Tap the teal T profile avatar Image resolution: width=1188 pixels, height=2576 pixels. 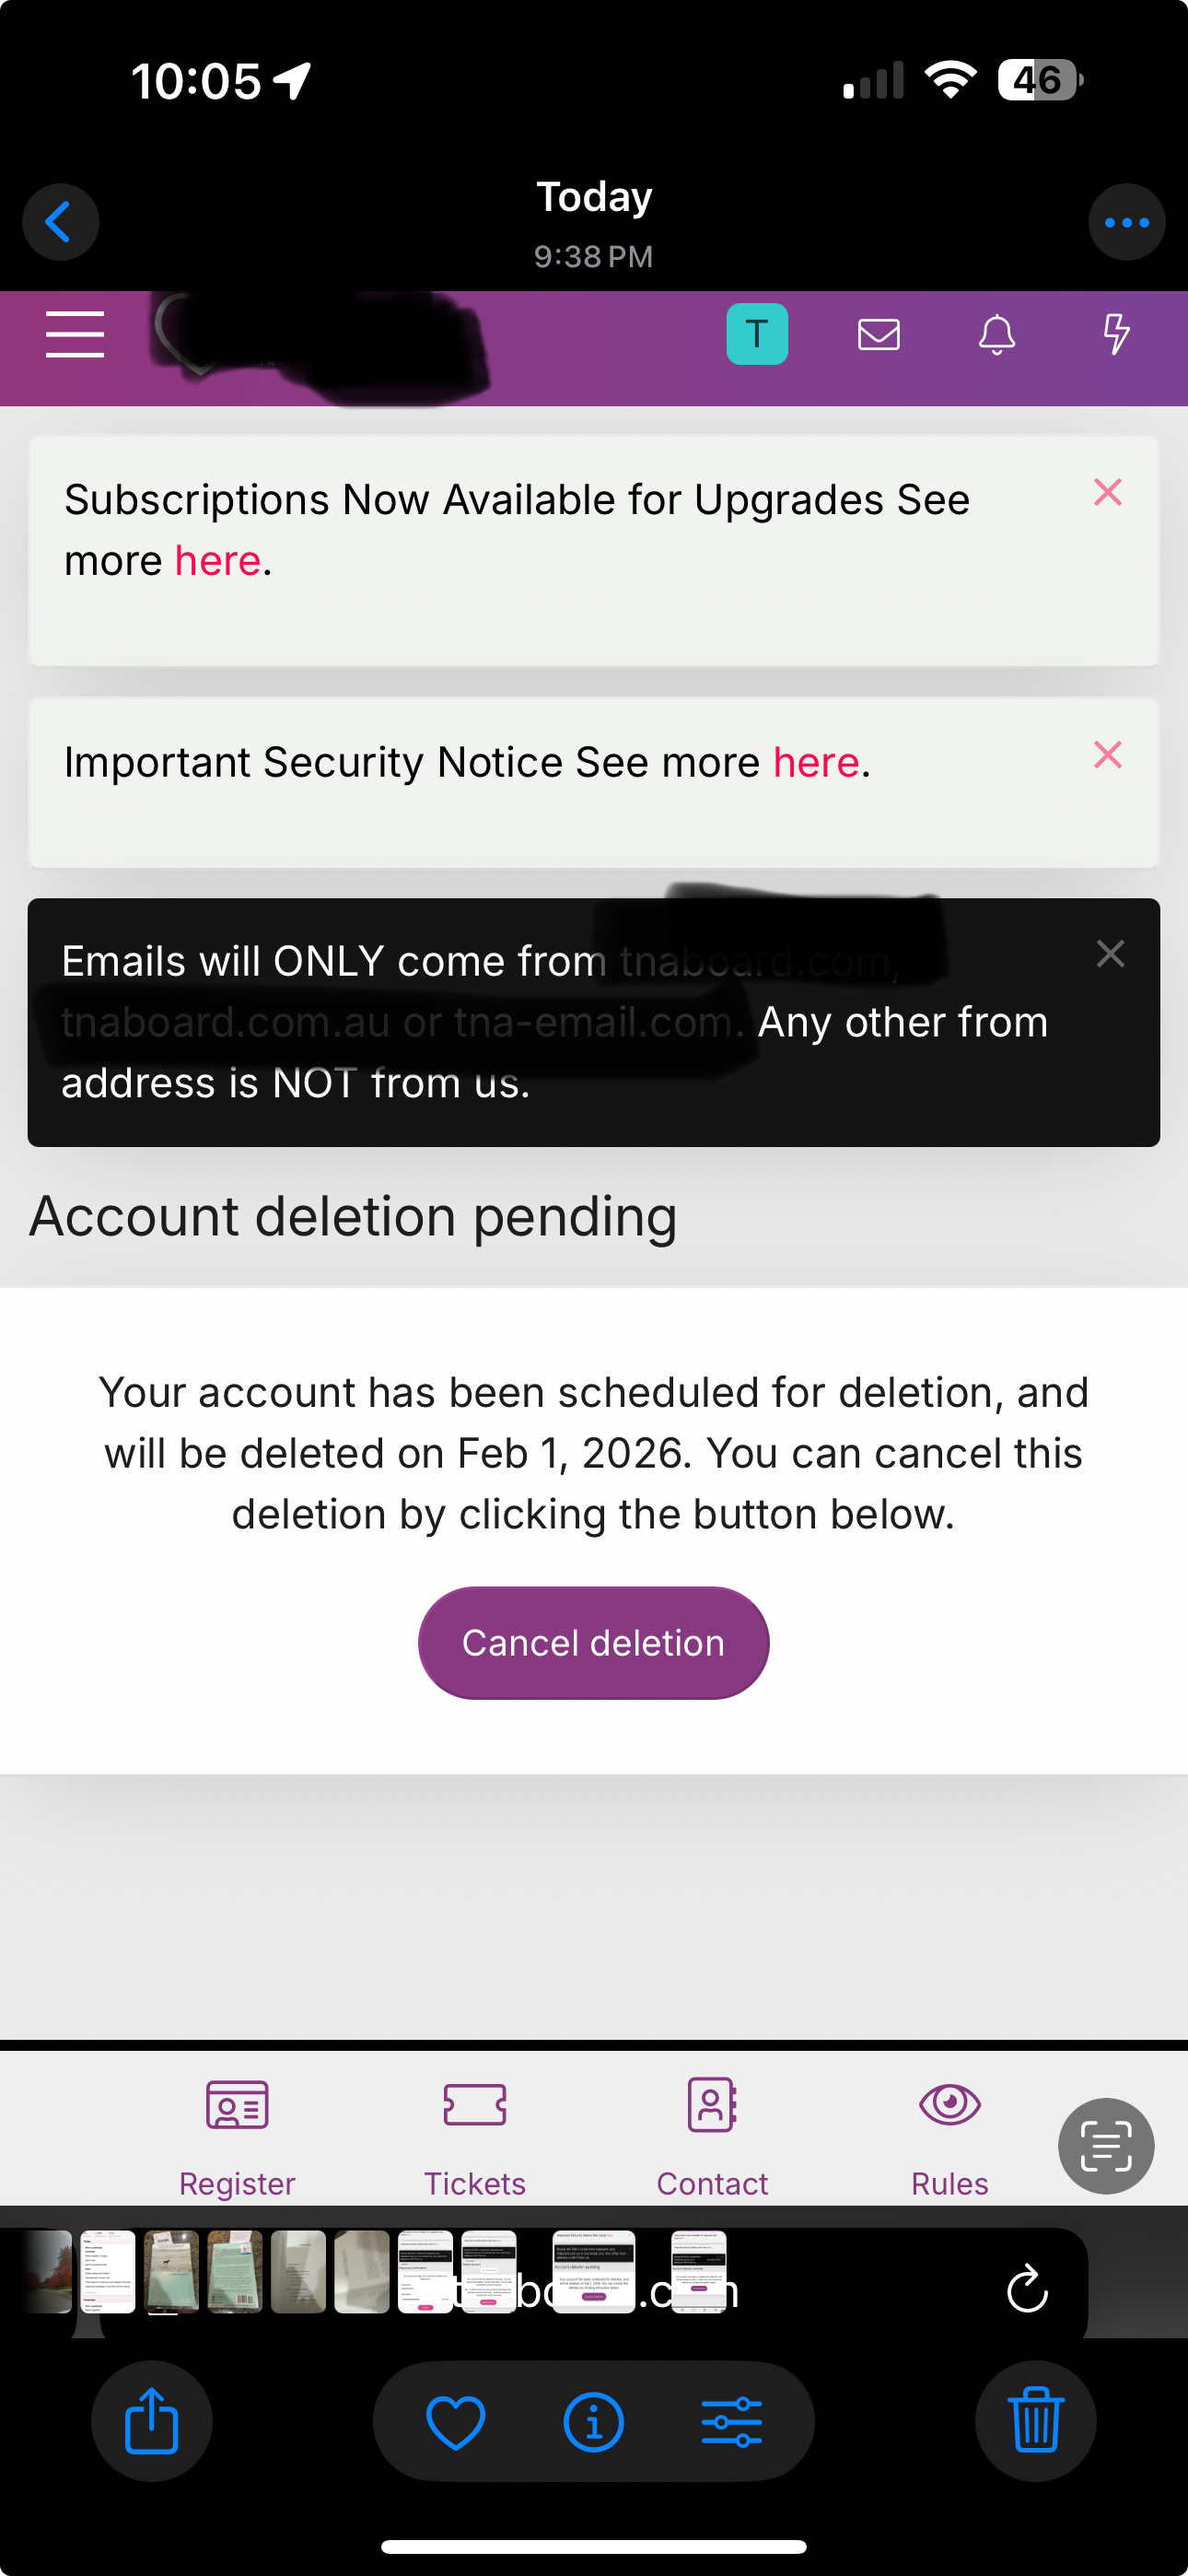tap(757, 334)
